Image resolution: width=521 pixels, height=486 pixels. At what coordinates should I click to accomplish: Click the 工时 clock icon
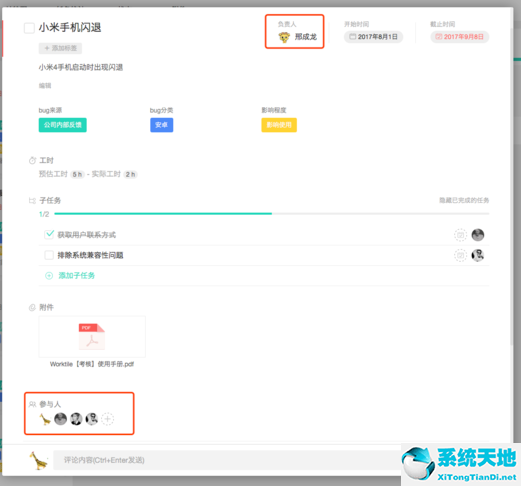coord(32,161)
